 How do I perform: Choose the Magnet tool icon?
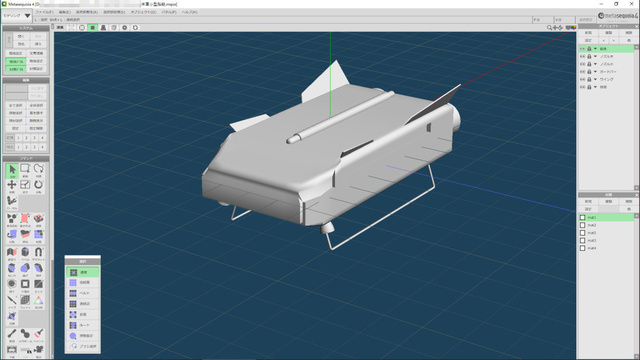pyautogui.click(x=38, y=253)
